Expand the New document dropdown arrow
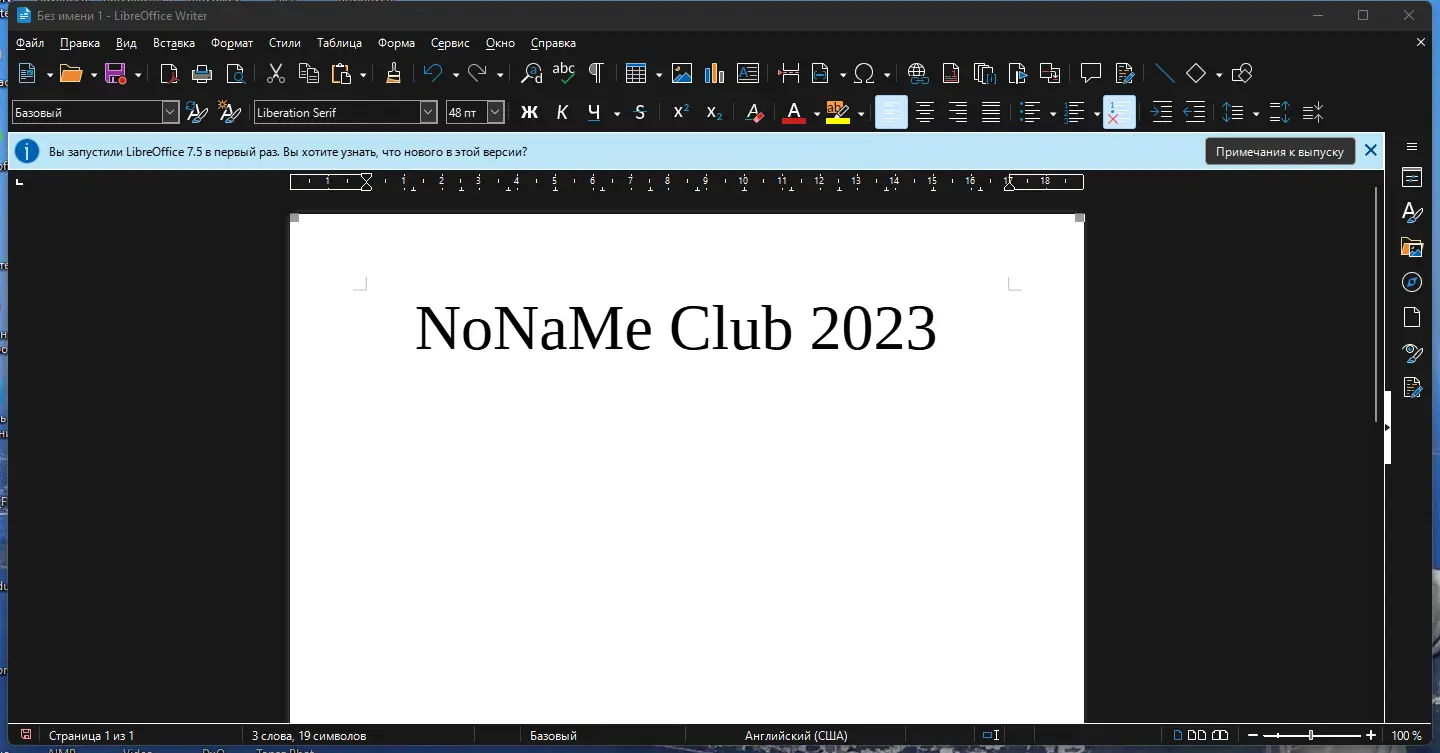 (x=49, y=74)
